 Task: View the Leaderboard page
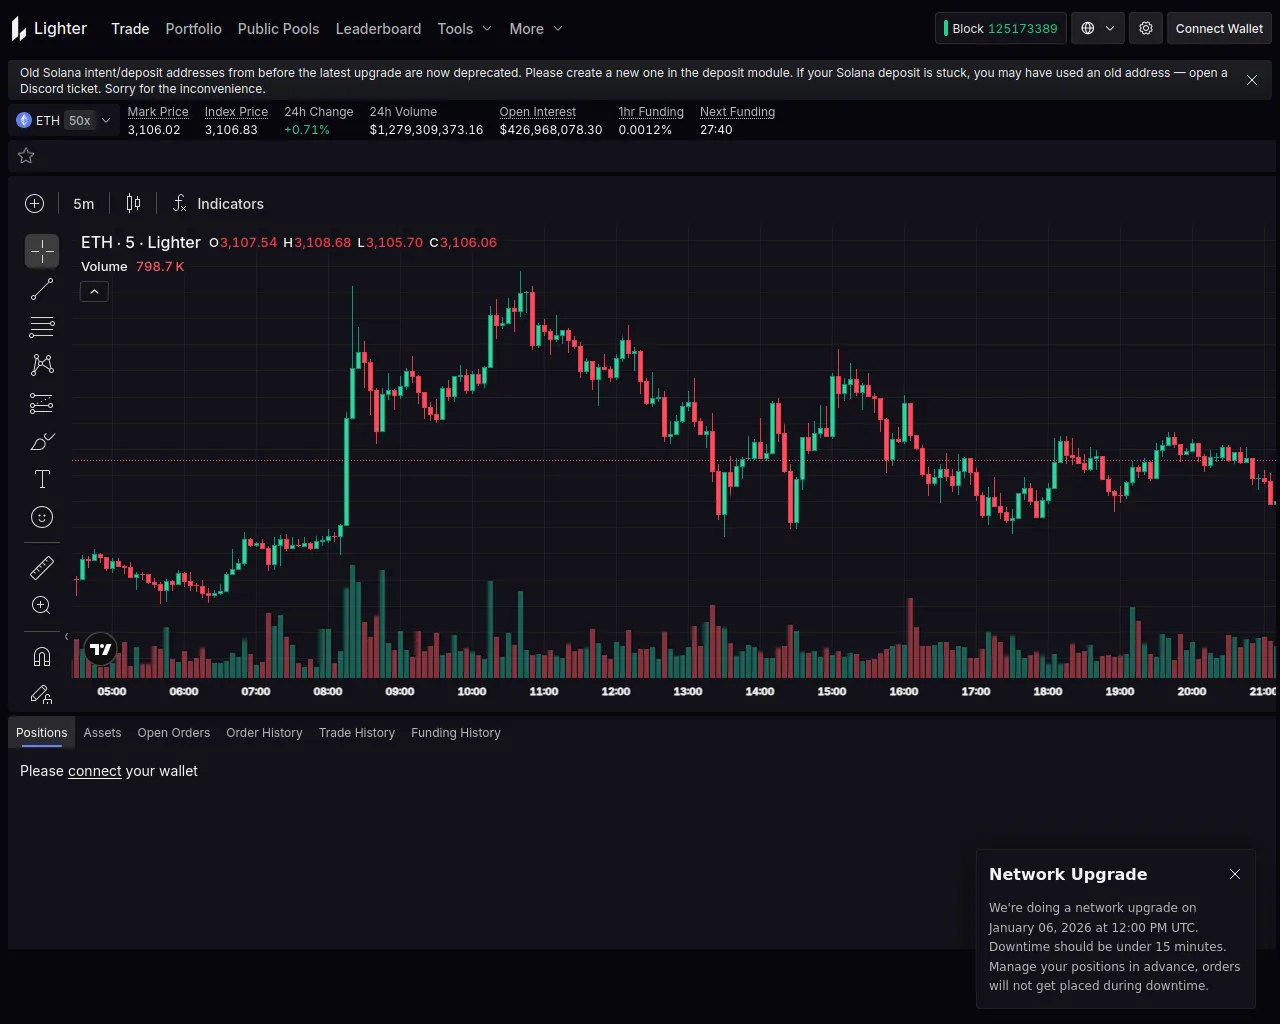coord(378,29)
